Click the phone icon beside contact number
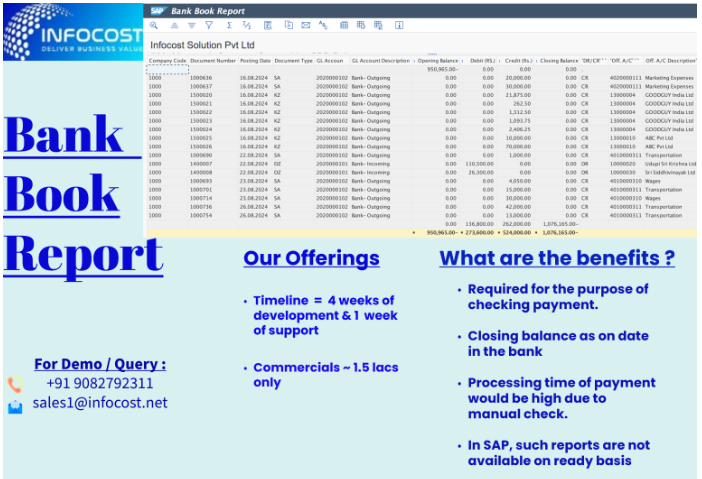The width and height of the screenshot is (702, 479). coord(16,384)
